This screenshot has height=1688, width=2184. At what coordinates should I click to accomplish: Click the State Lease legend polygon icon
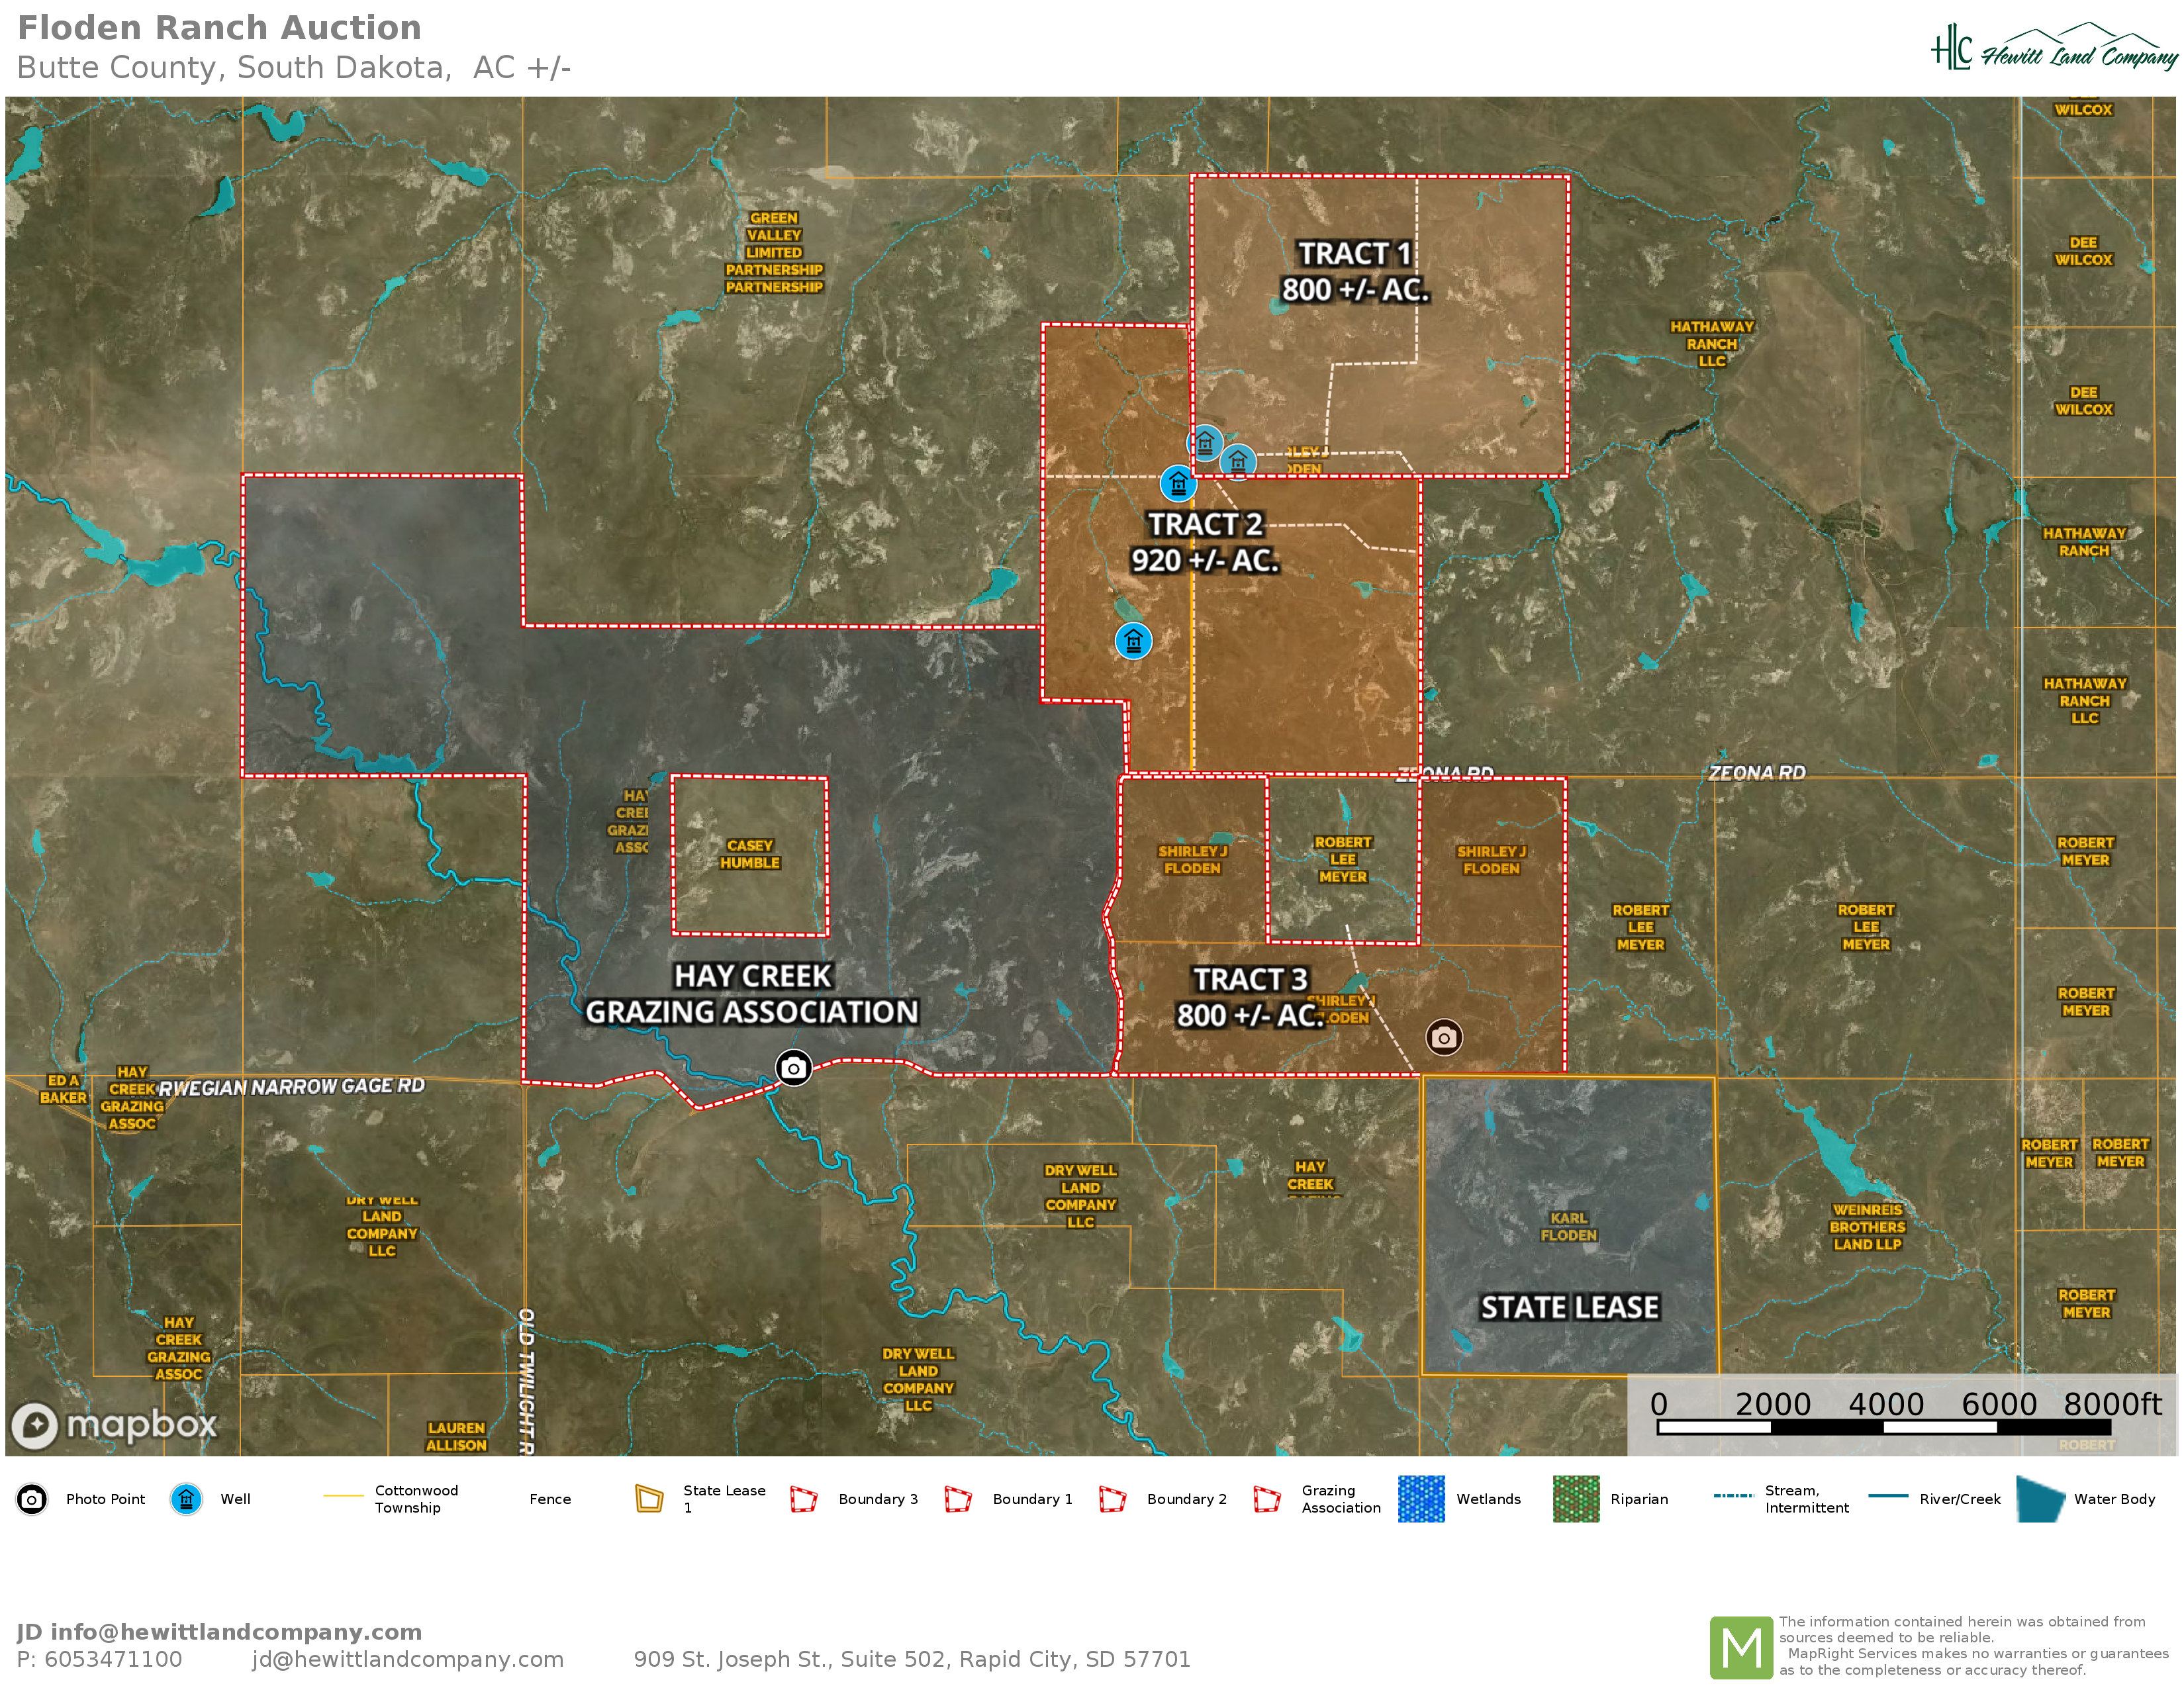point(649,1499)
